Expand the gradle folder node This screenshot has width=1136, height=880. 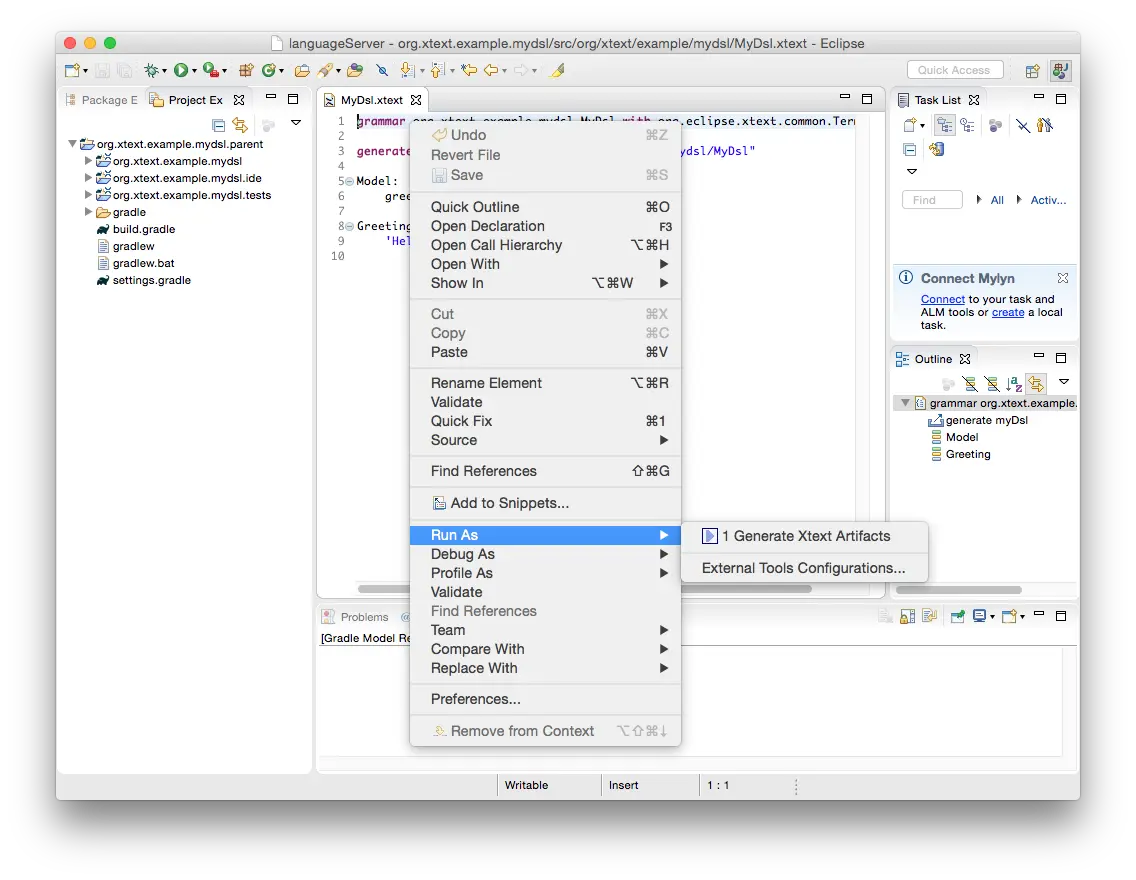click(x=88, y=211)
